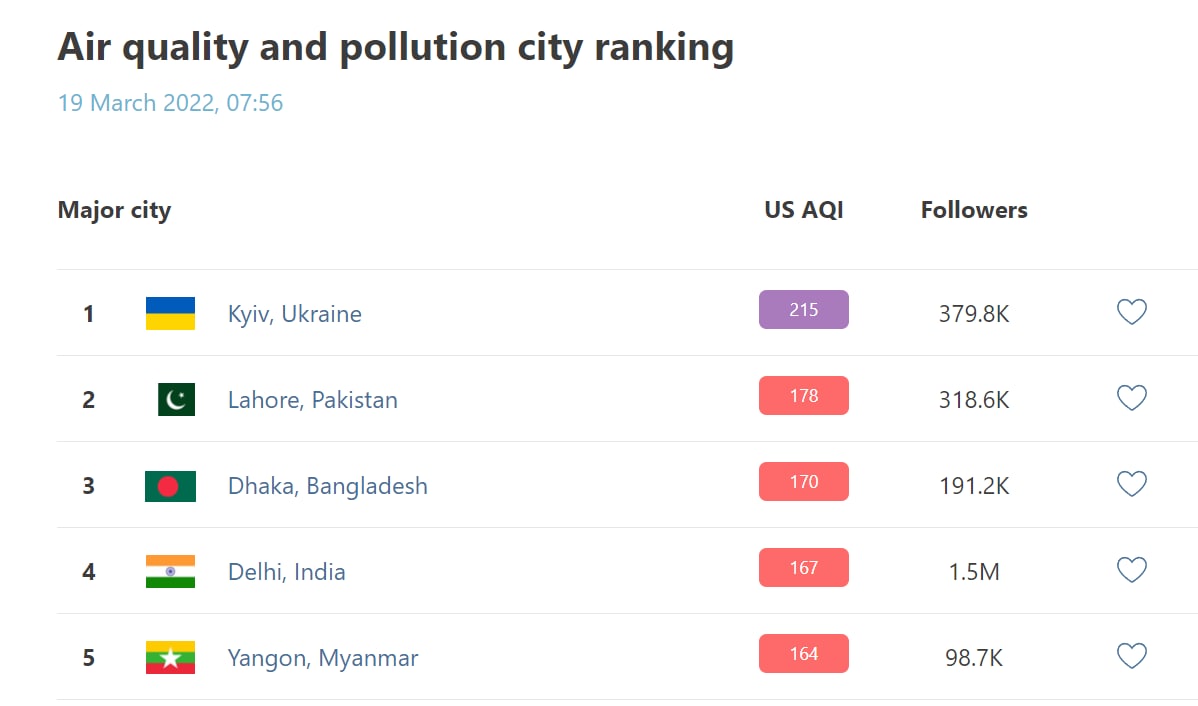Open the Lahore, Pakistan city page
Image resolution: width=1198 pixels, height=706 pixels.
(x=312, y=400)
